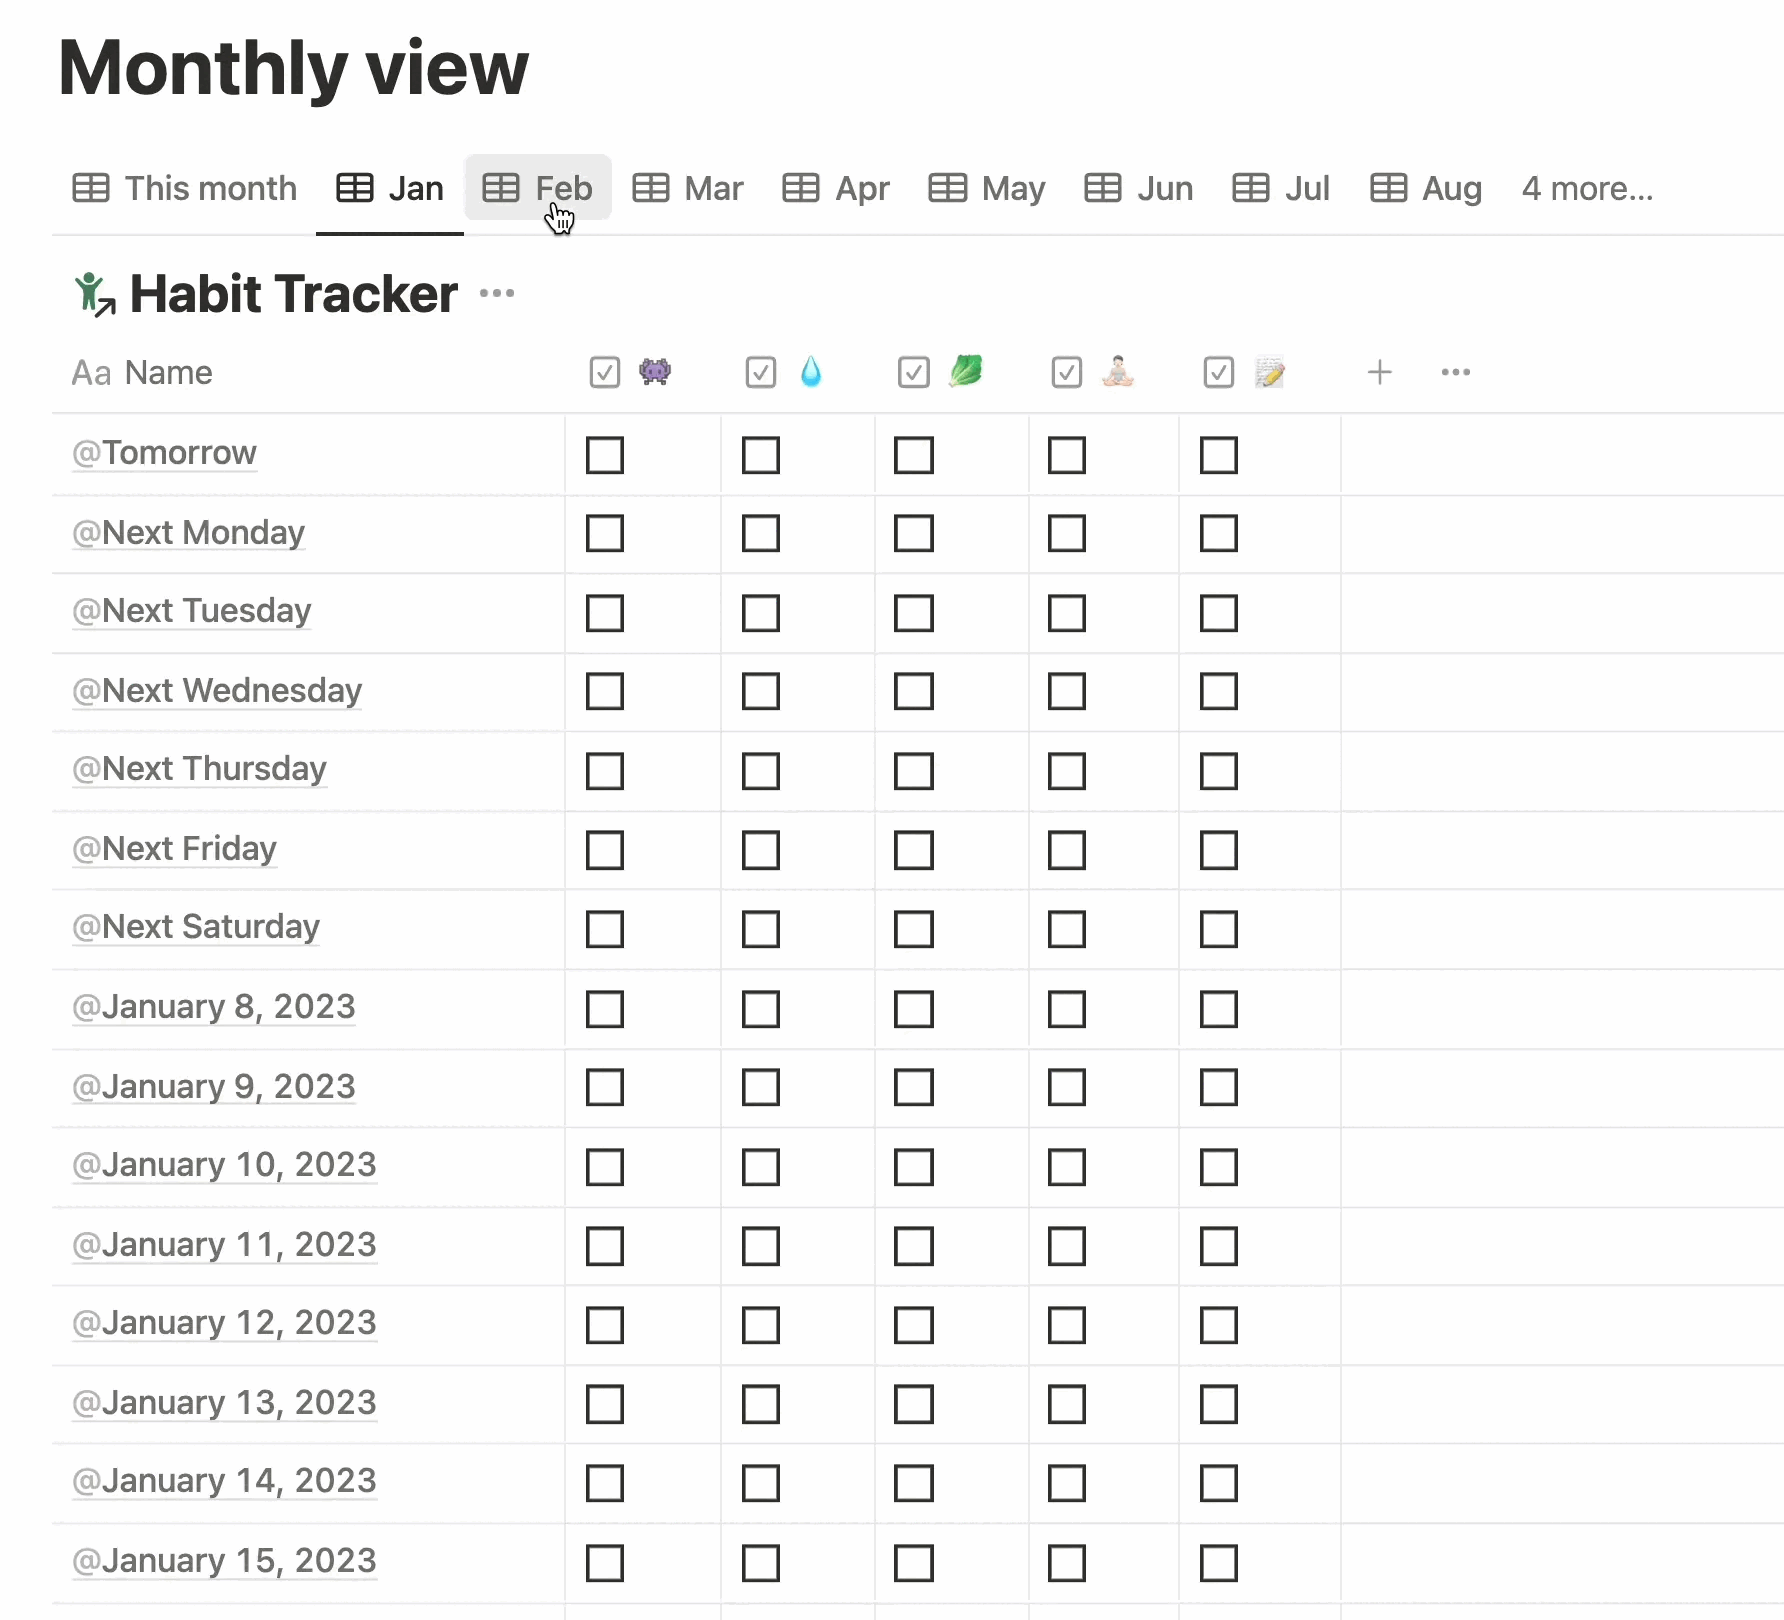Viewport: 1784px width, 1620px height.
Task: Open the @Tomorrow row
Action: [x=164, y=453]
